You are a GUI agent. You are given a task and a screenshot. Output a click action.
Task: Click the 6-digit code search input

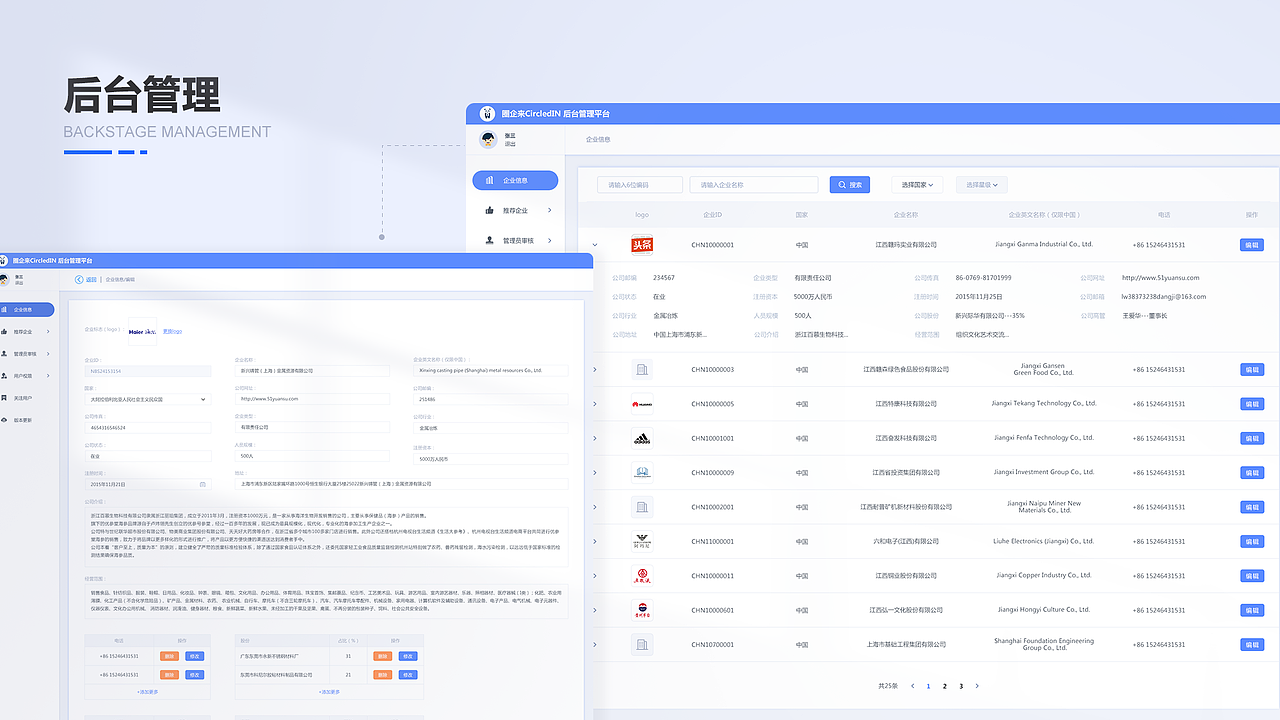tap(640, 185)
